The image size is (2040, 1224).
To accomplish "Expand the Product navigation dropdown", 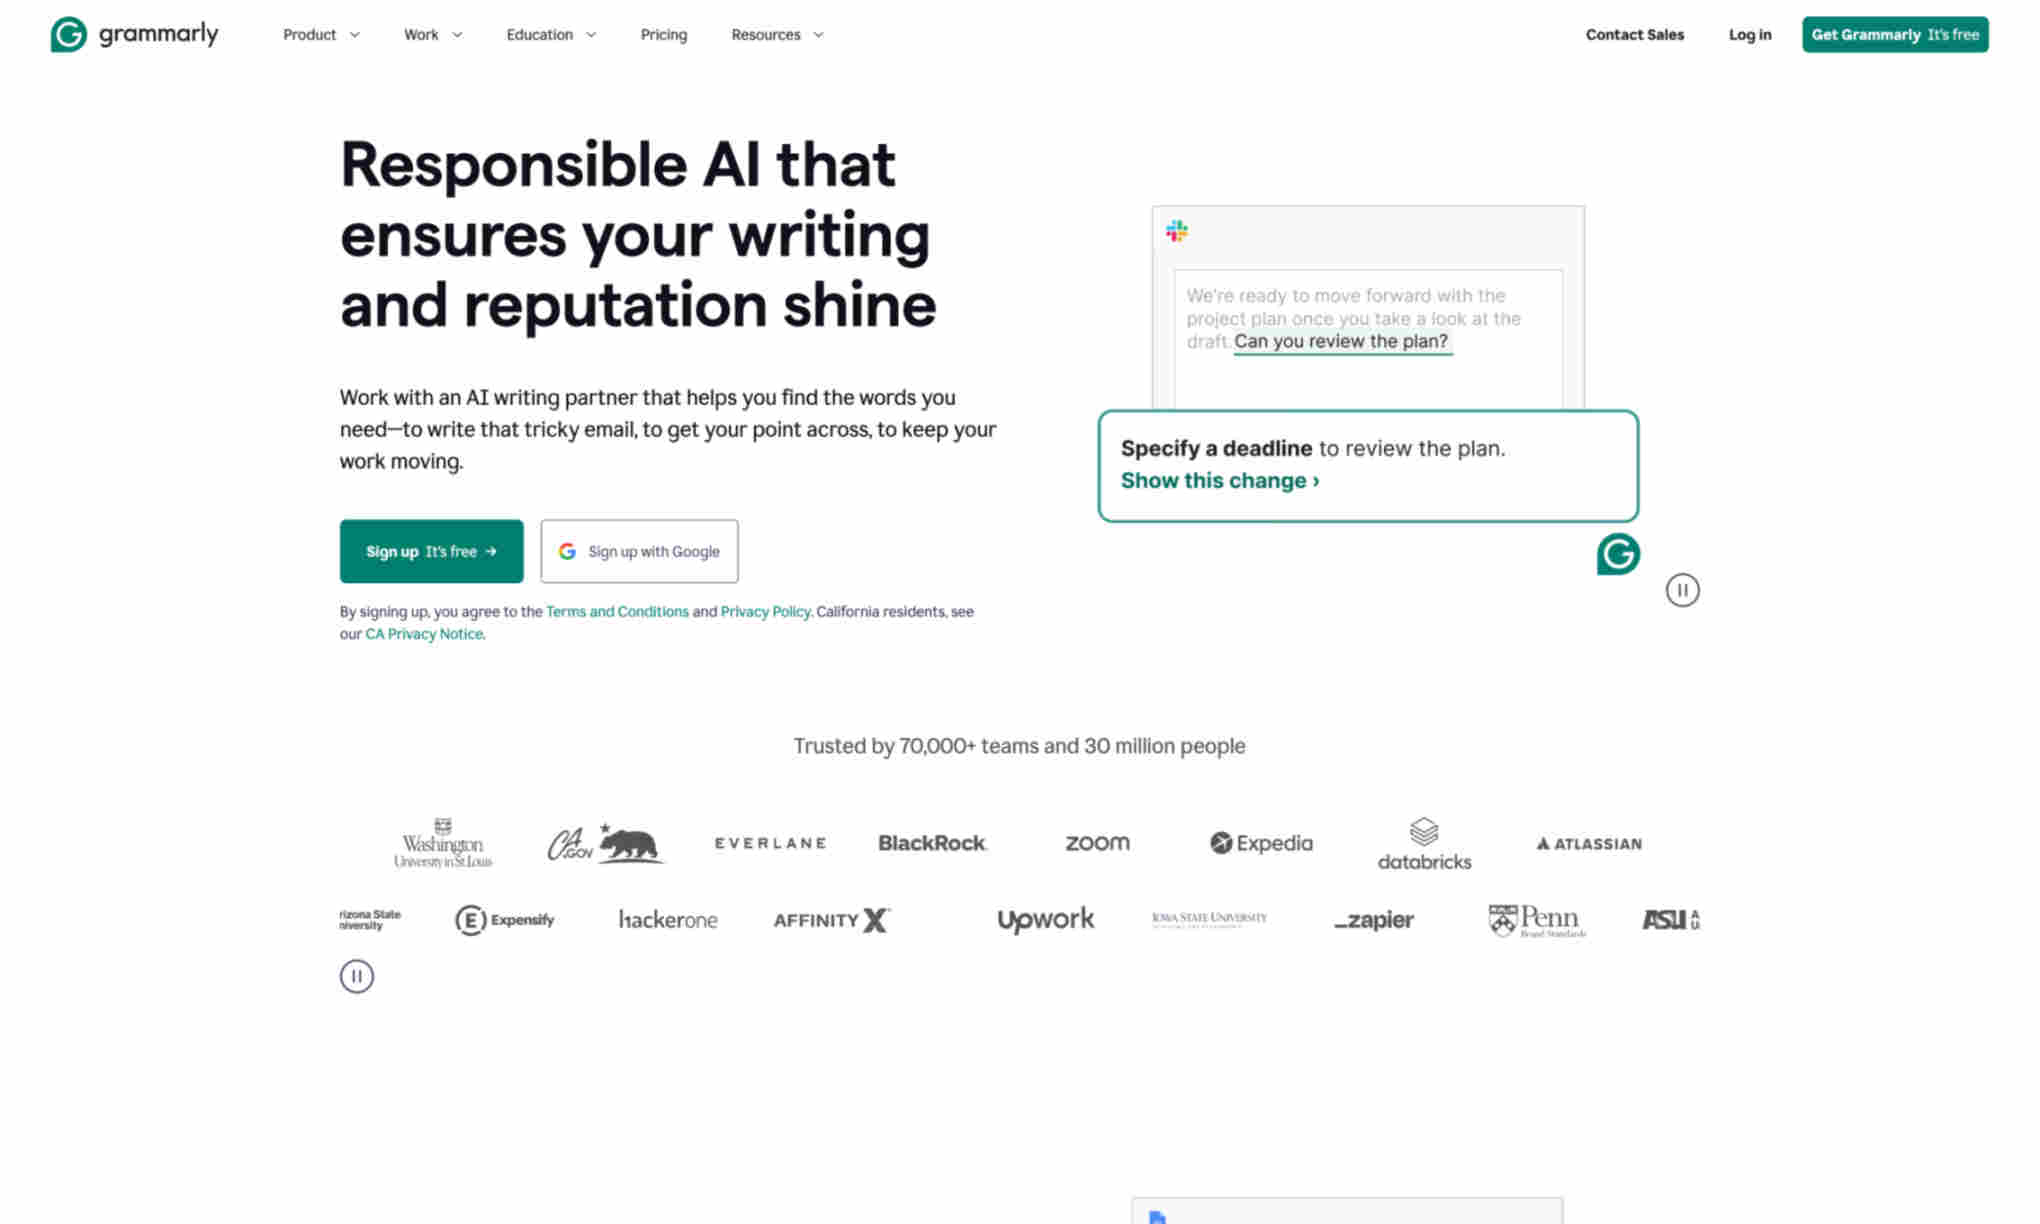I will (319, 34).
